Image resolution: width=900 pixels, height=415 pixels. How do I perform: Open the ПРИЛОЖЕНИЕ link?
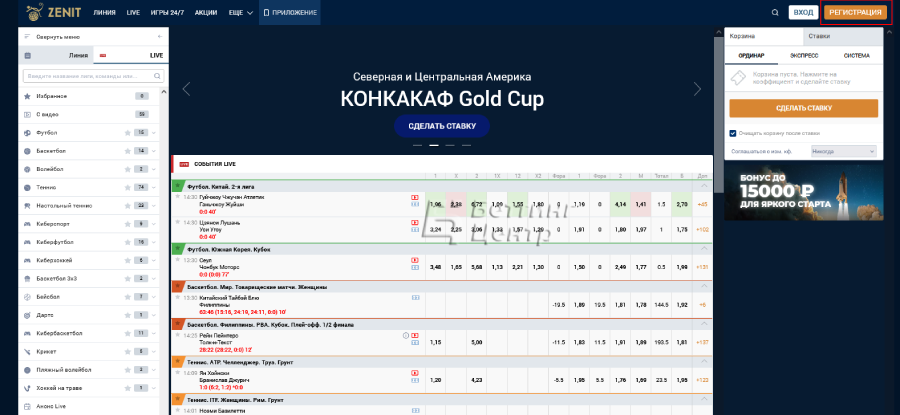point(290,12)
